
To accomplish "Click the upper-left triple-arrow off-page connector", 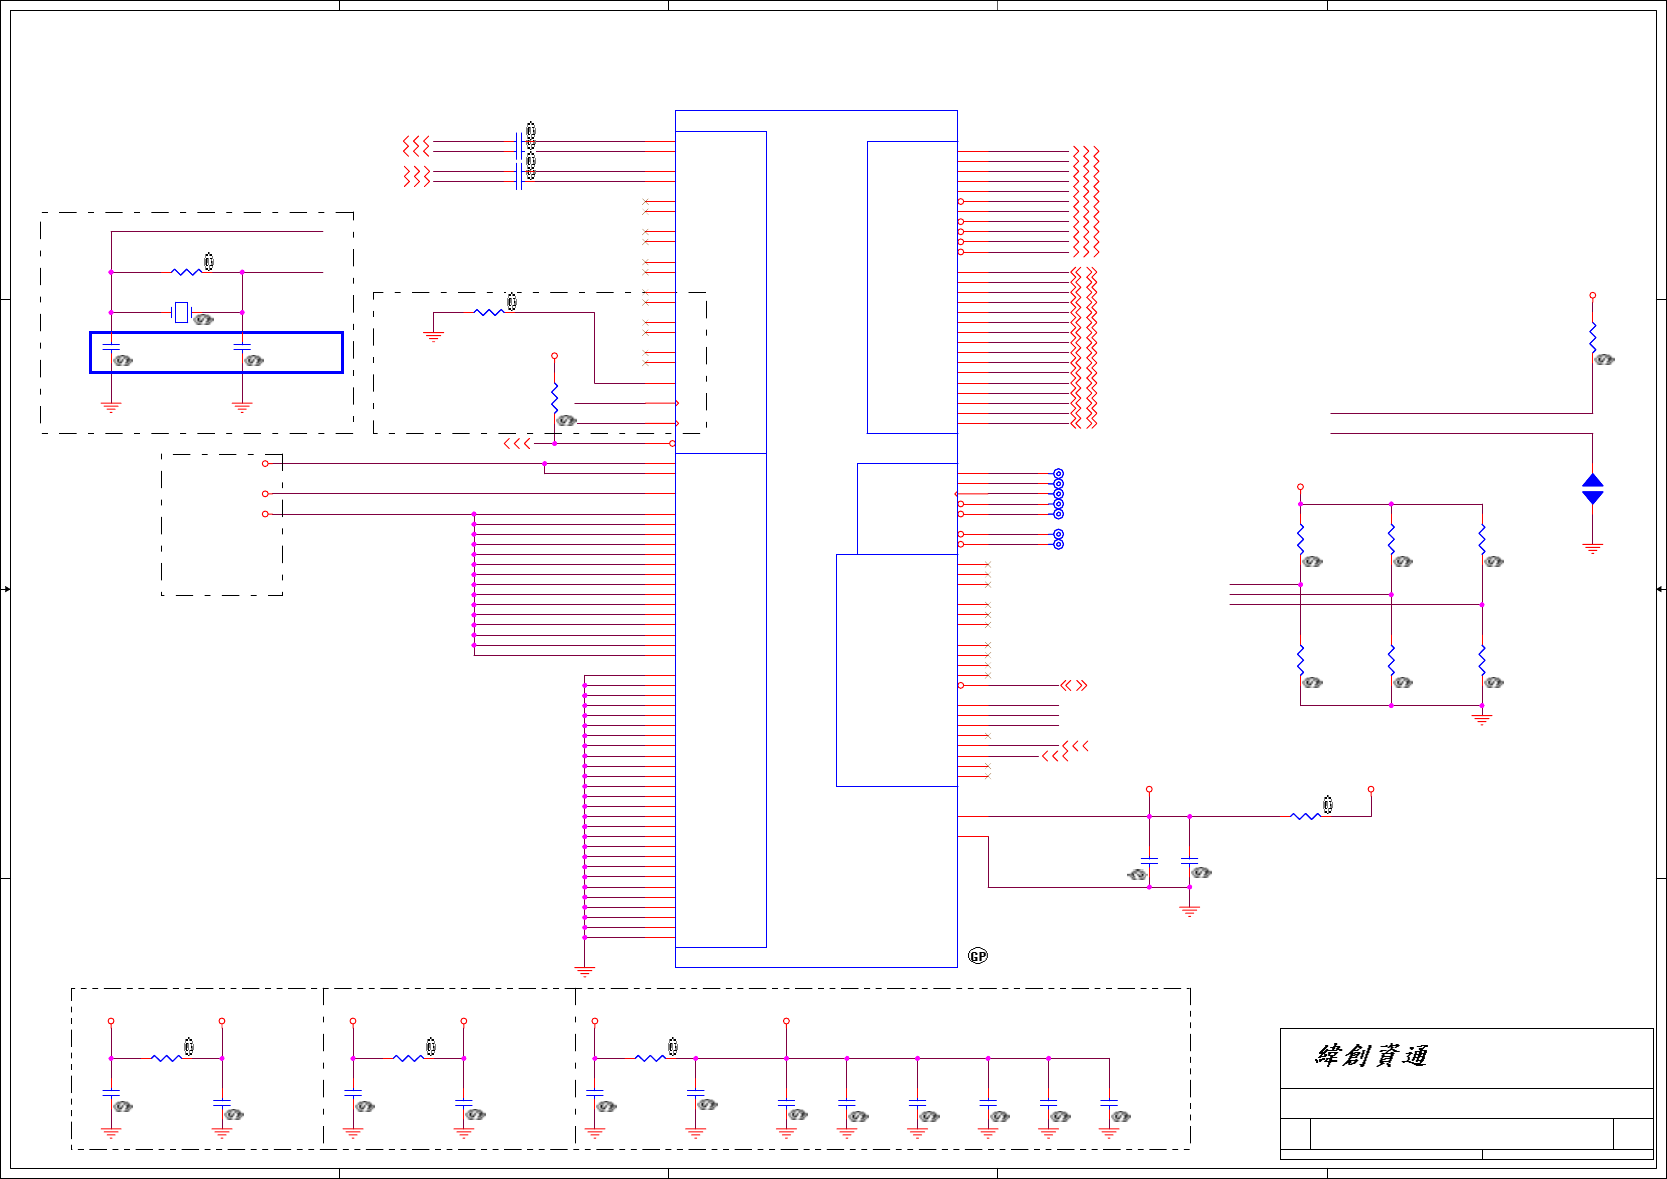I will click(x=416, y=147).
